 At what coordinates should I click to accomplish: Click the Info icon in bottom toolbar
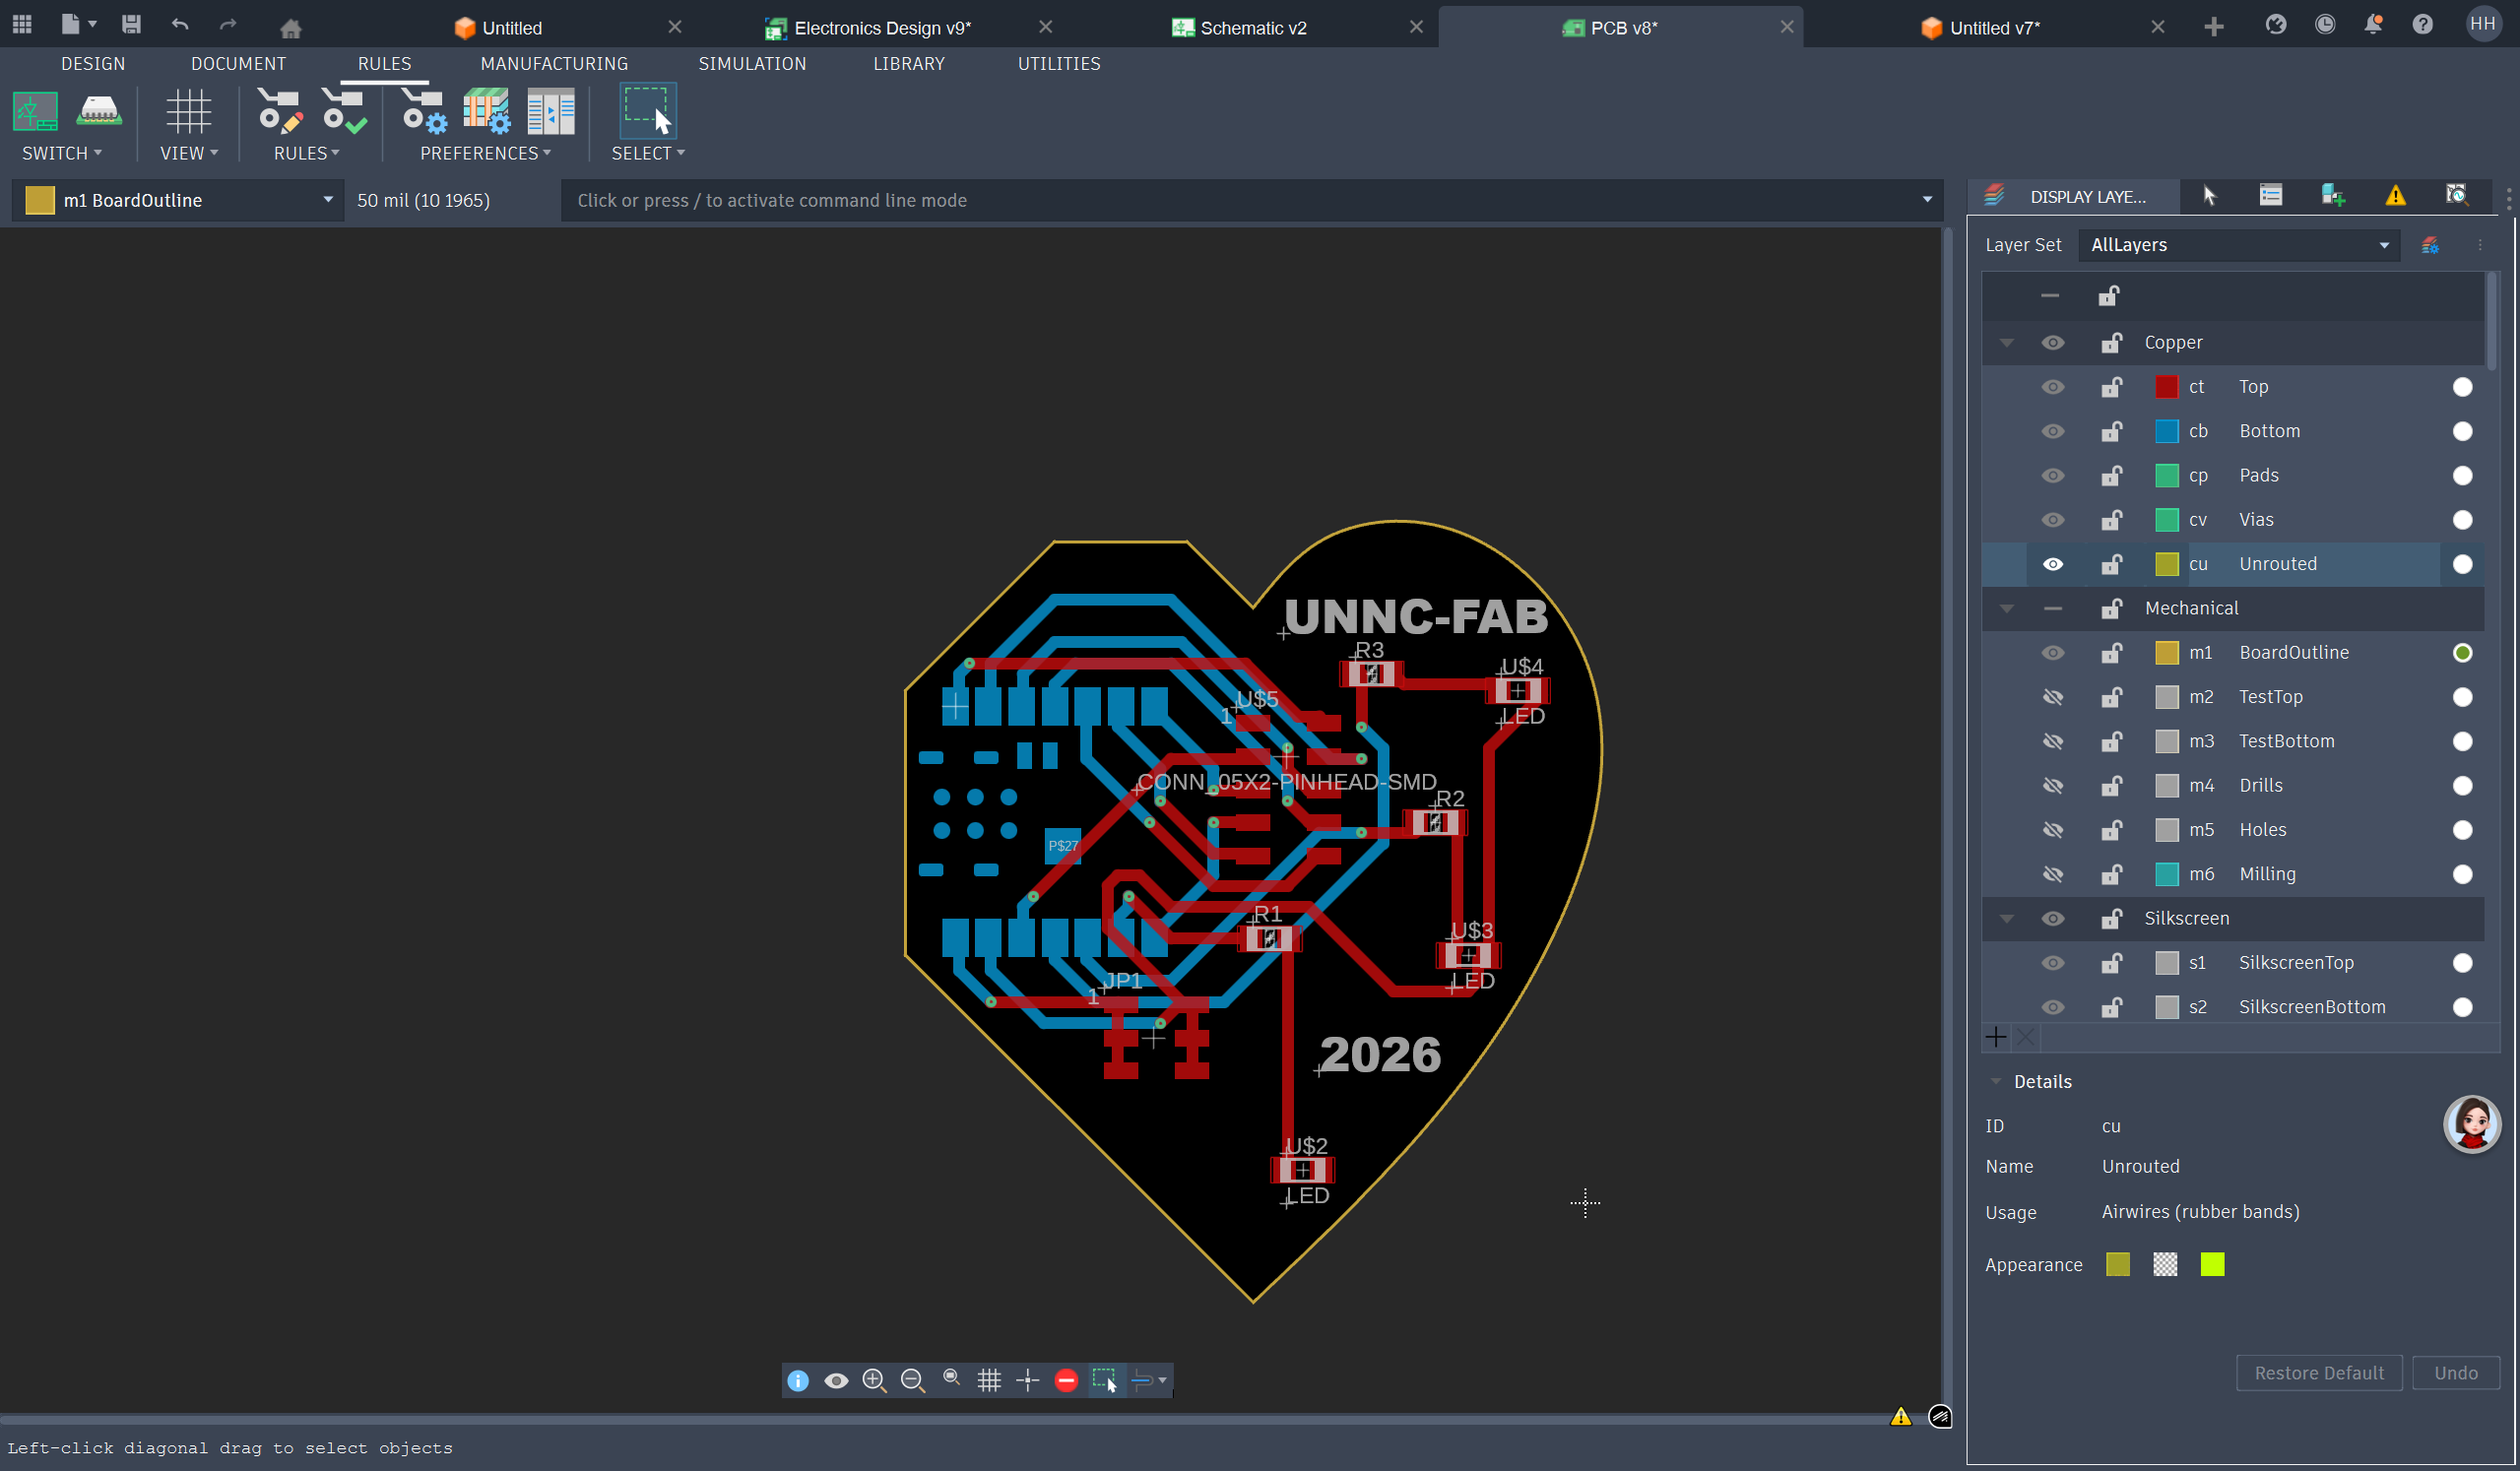pos(797,1380)
